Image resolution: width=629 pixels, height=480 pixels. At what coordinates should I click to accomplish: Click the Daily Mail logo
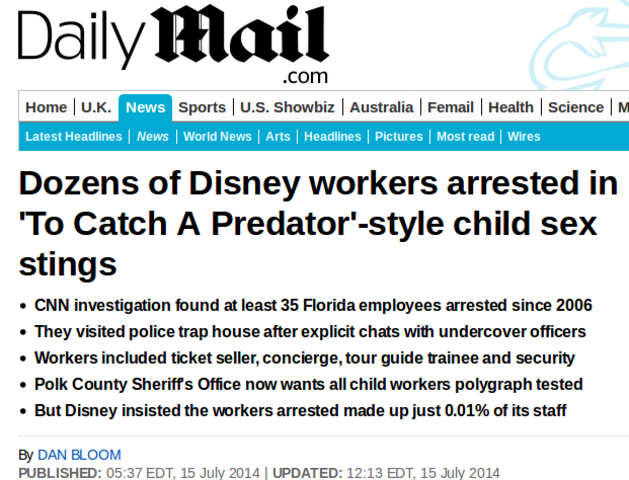click(173, 43)
